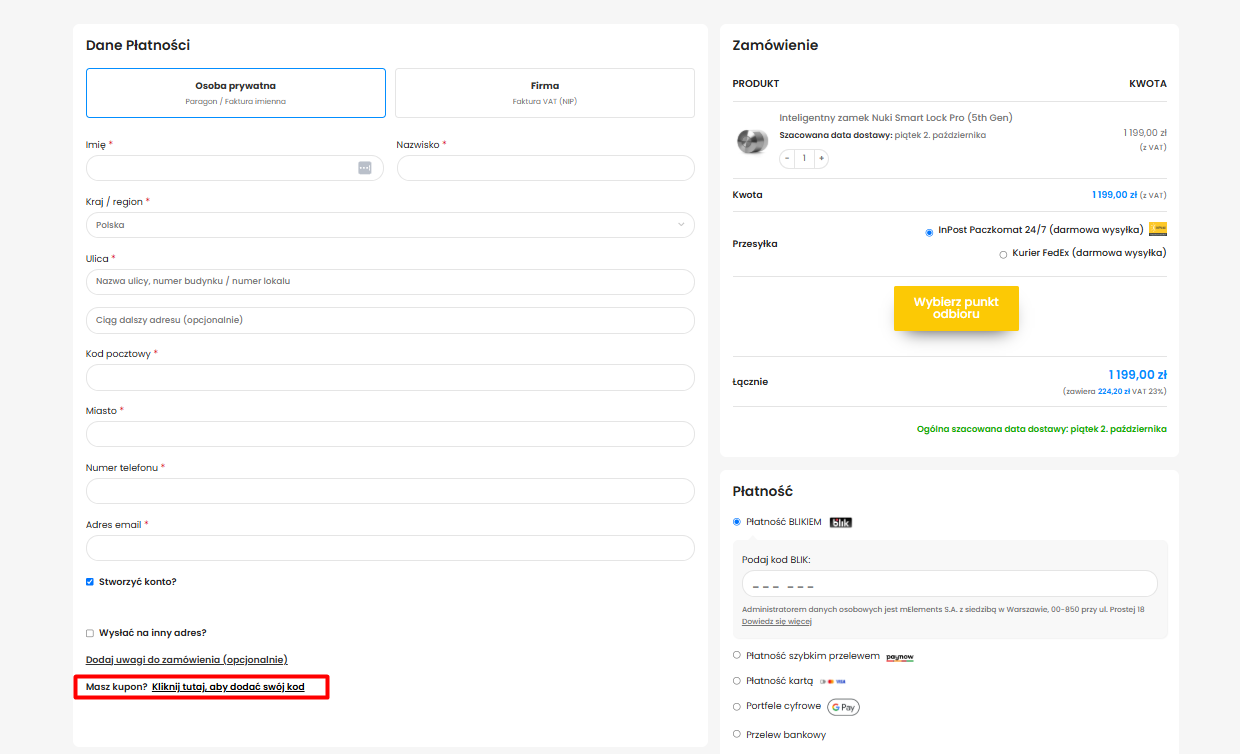Click the Wybierz punkt odbioru button

coord(956,308)
